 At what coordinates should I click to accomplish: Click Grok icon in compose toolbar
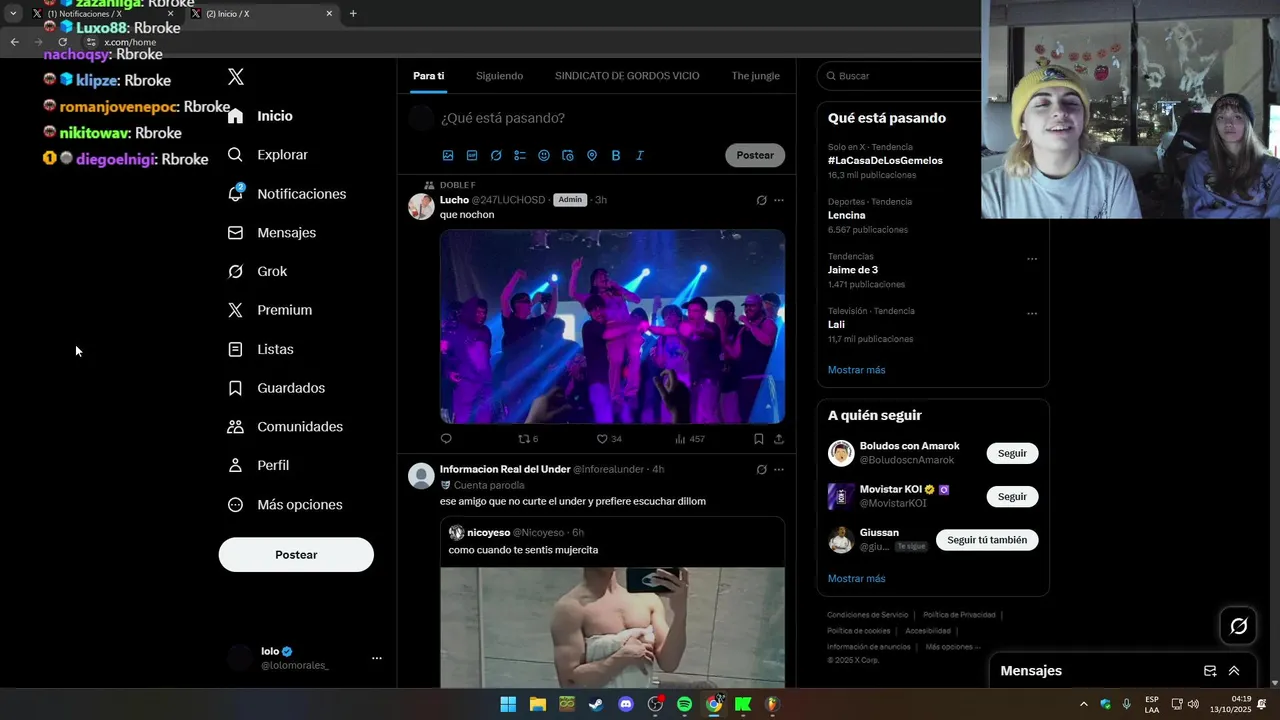point(496,156)
